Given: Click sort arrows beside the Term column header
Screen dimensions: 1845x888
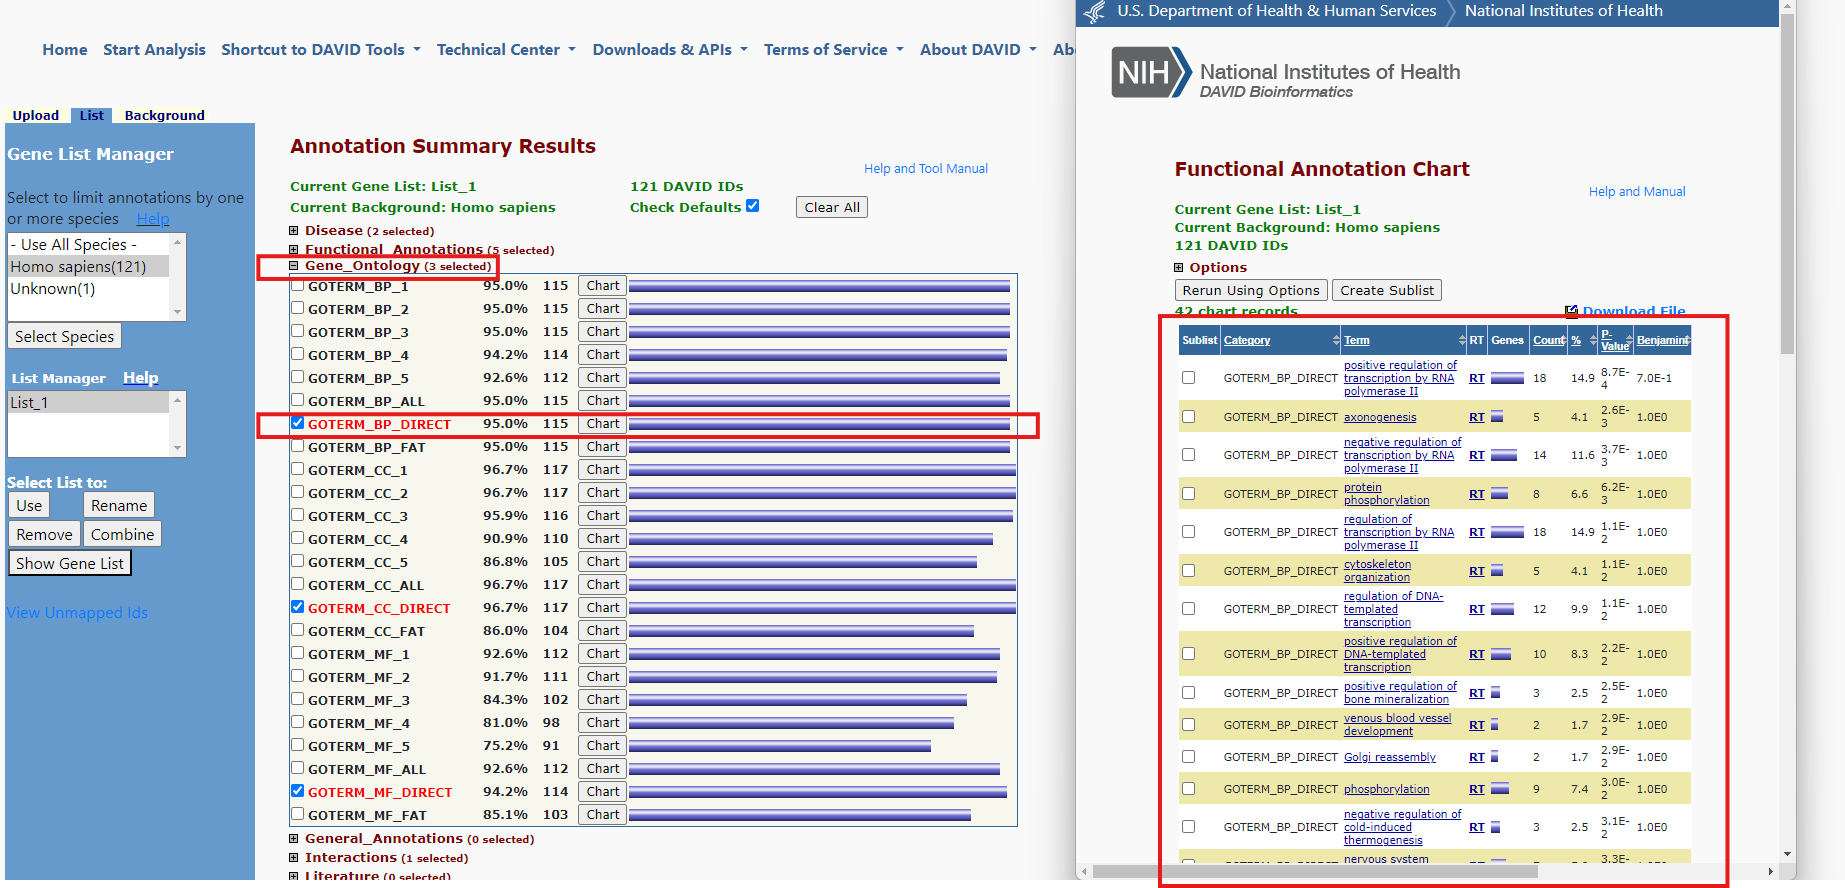Looking at the screenshot, I should click(x=1462, y=340).
